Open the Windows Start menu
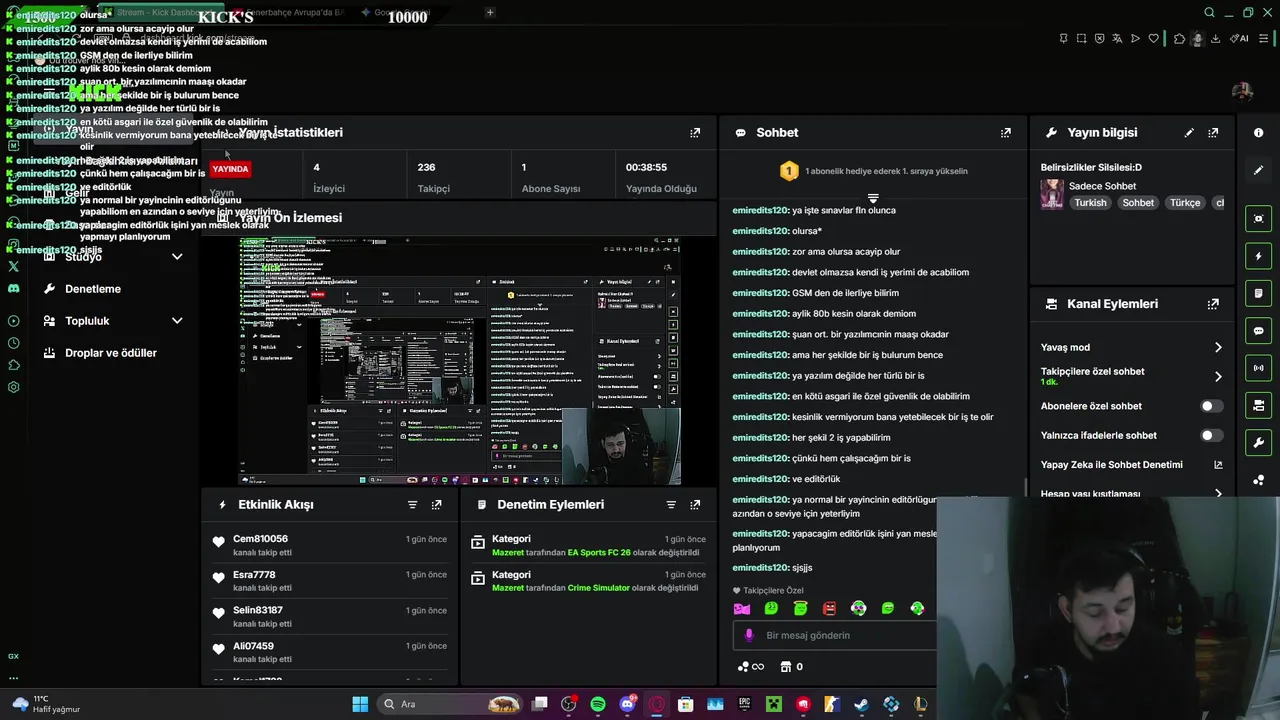Screen dimensions: 1280x720 point(360,704)
